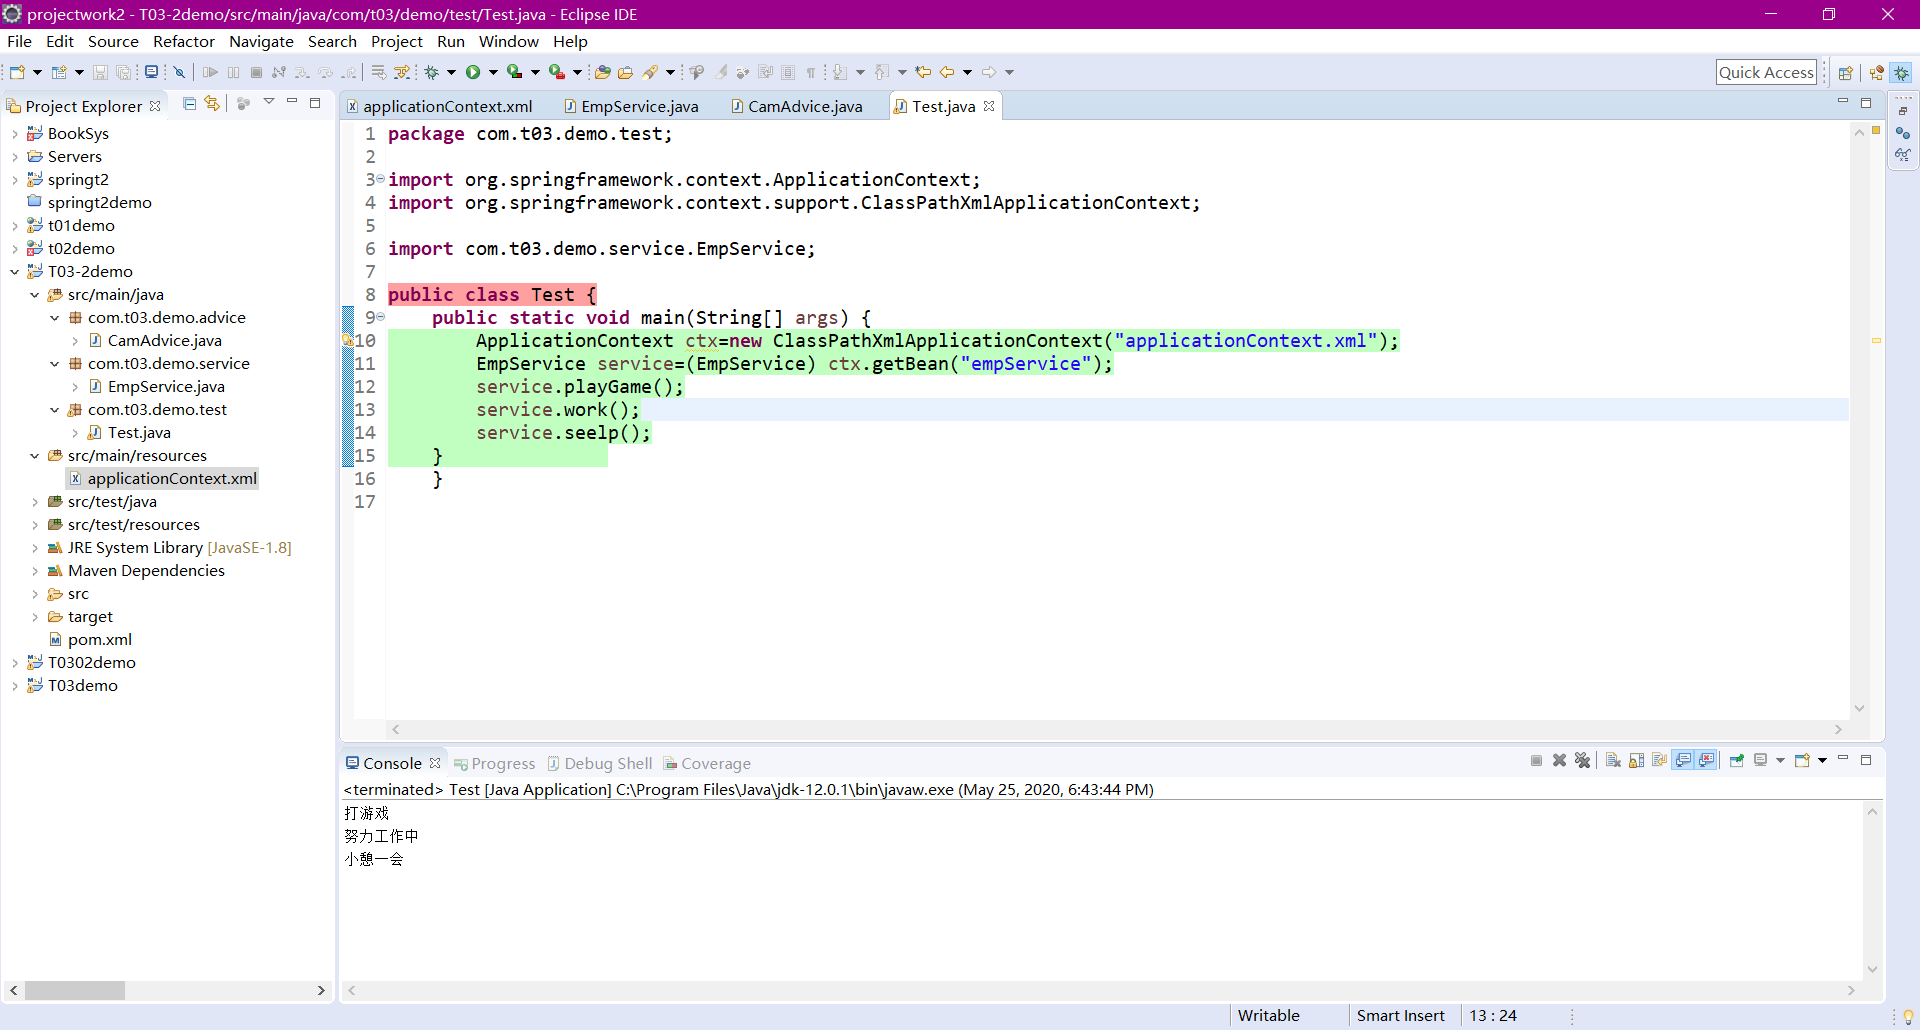Click the Quick Access search field
This screenshot has width=1920, height=1030.
(1766, 72)
